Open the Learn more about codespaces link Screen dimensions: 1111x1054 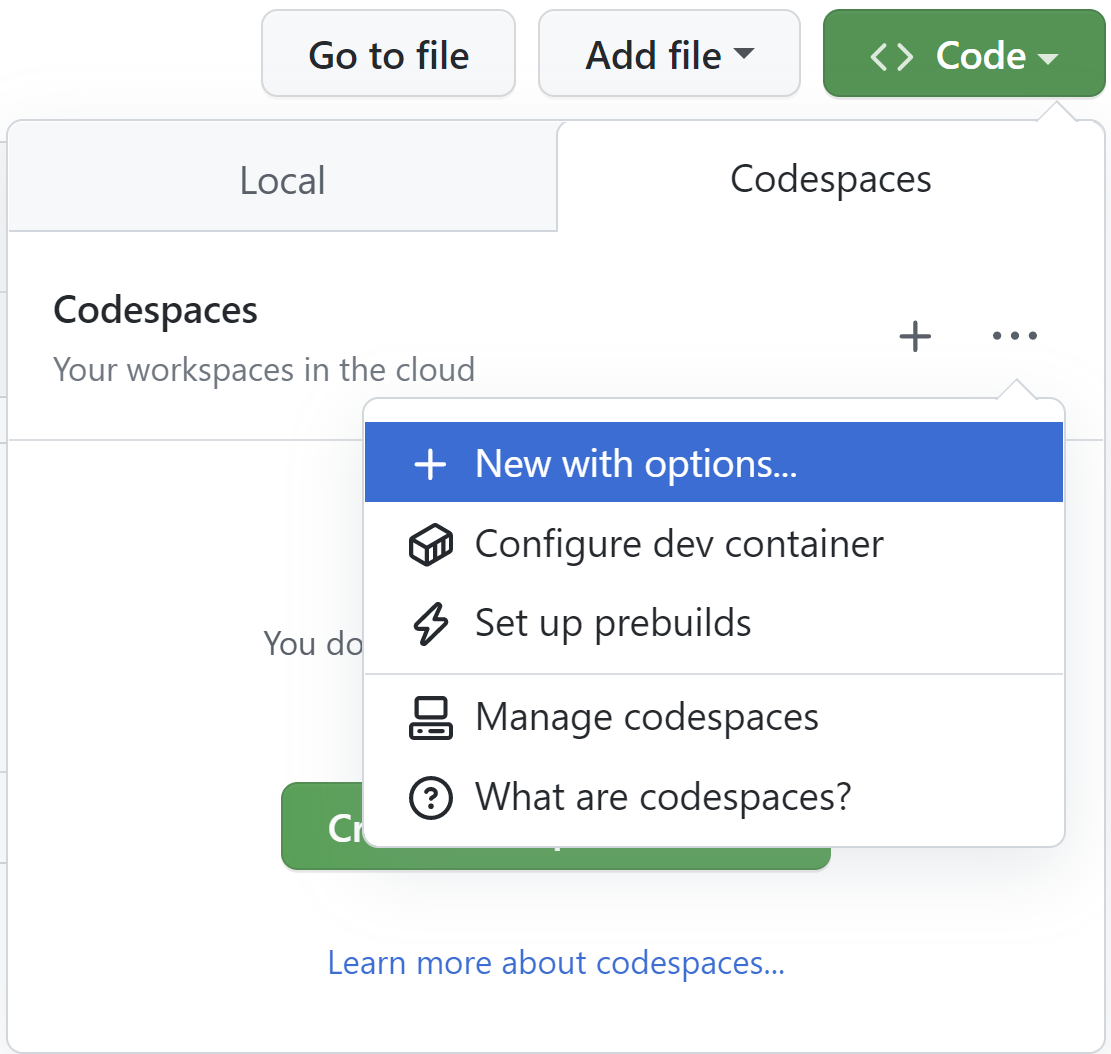tap(555, 962)
